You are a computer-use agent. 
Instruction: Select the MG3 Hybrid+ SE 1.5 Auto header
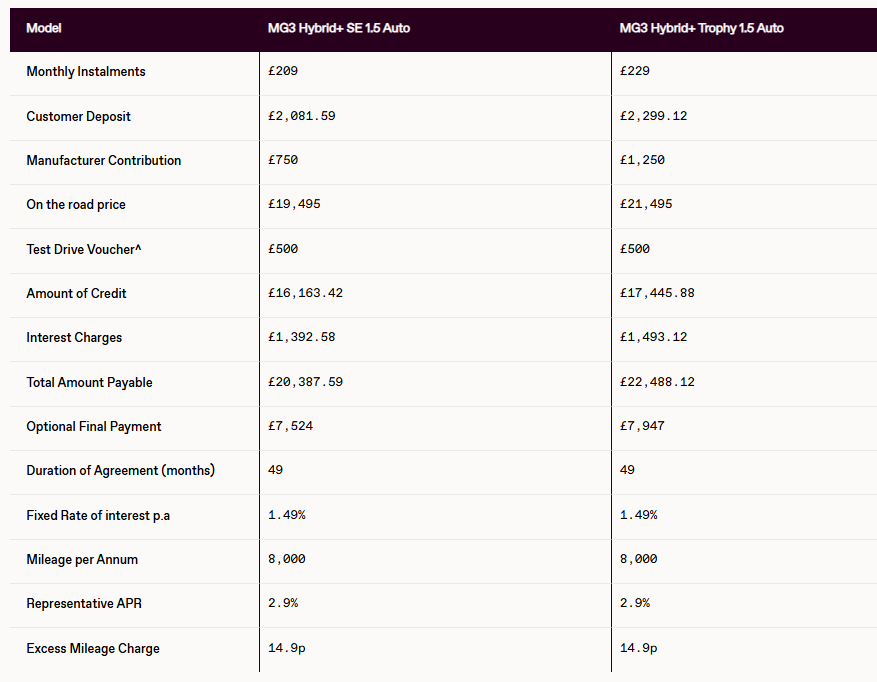click(x=339, y=28)
